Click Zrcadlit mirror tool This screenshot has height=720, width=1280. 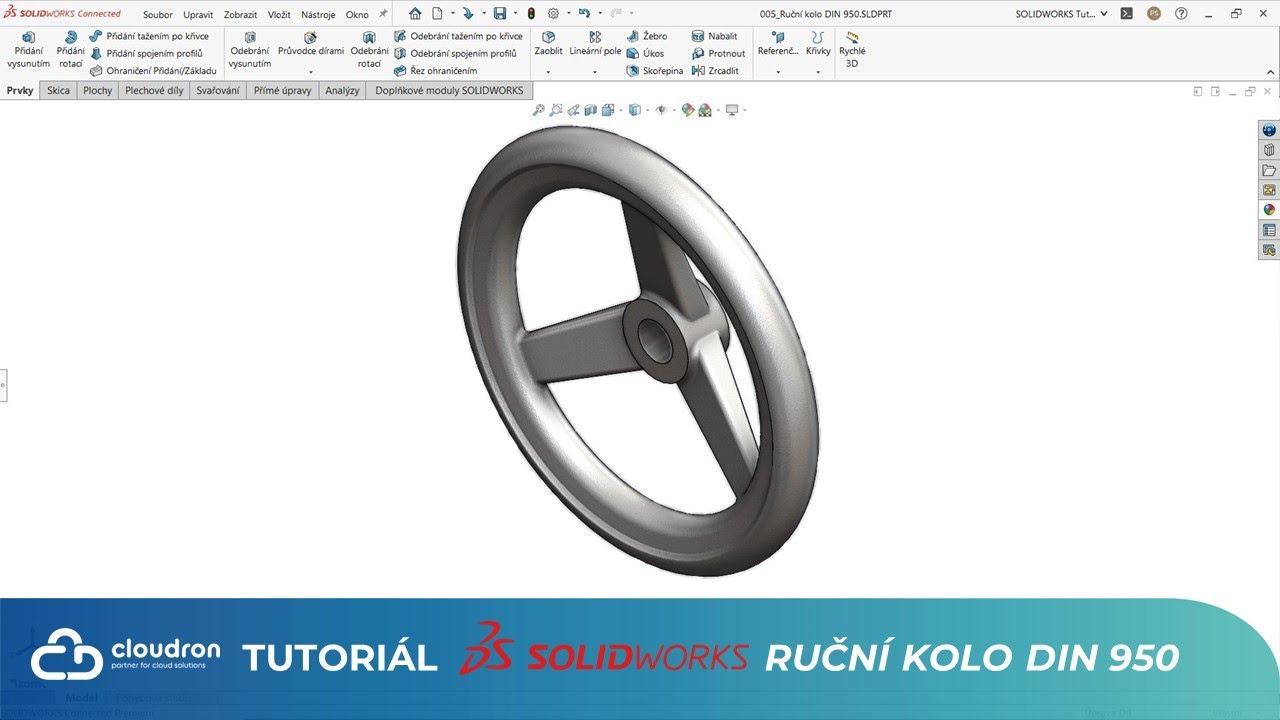pyautogui.click(x=715, y=71)
